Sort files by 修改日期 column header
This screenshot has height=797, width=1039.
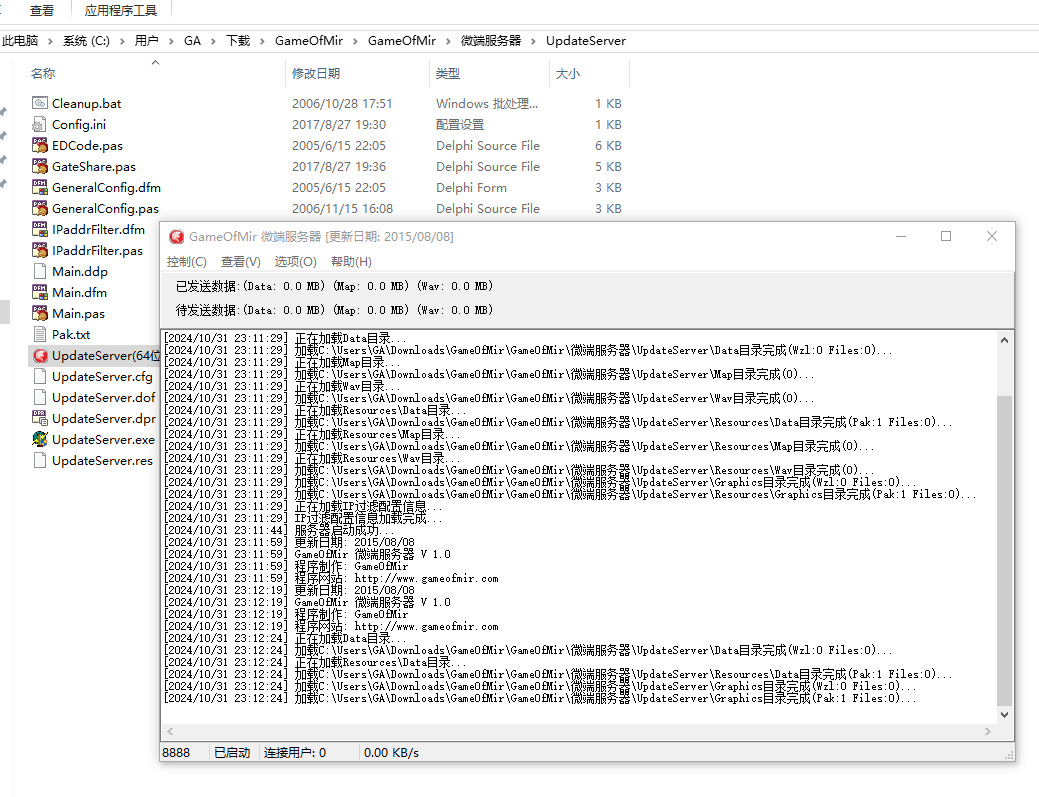(316, 74)
